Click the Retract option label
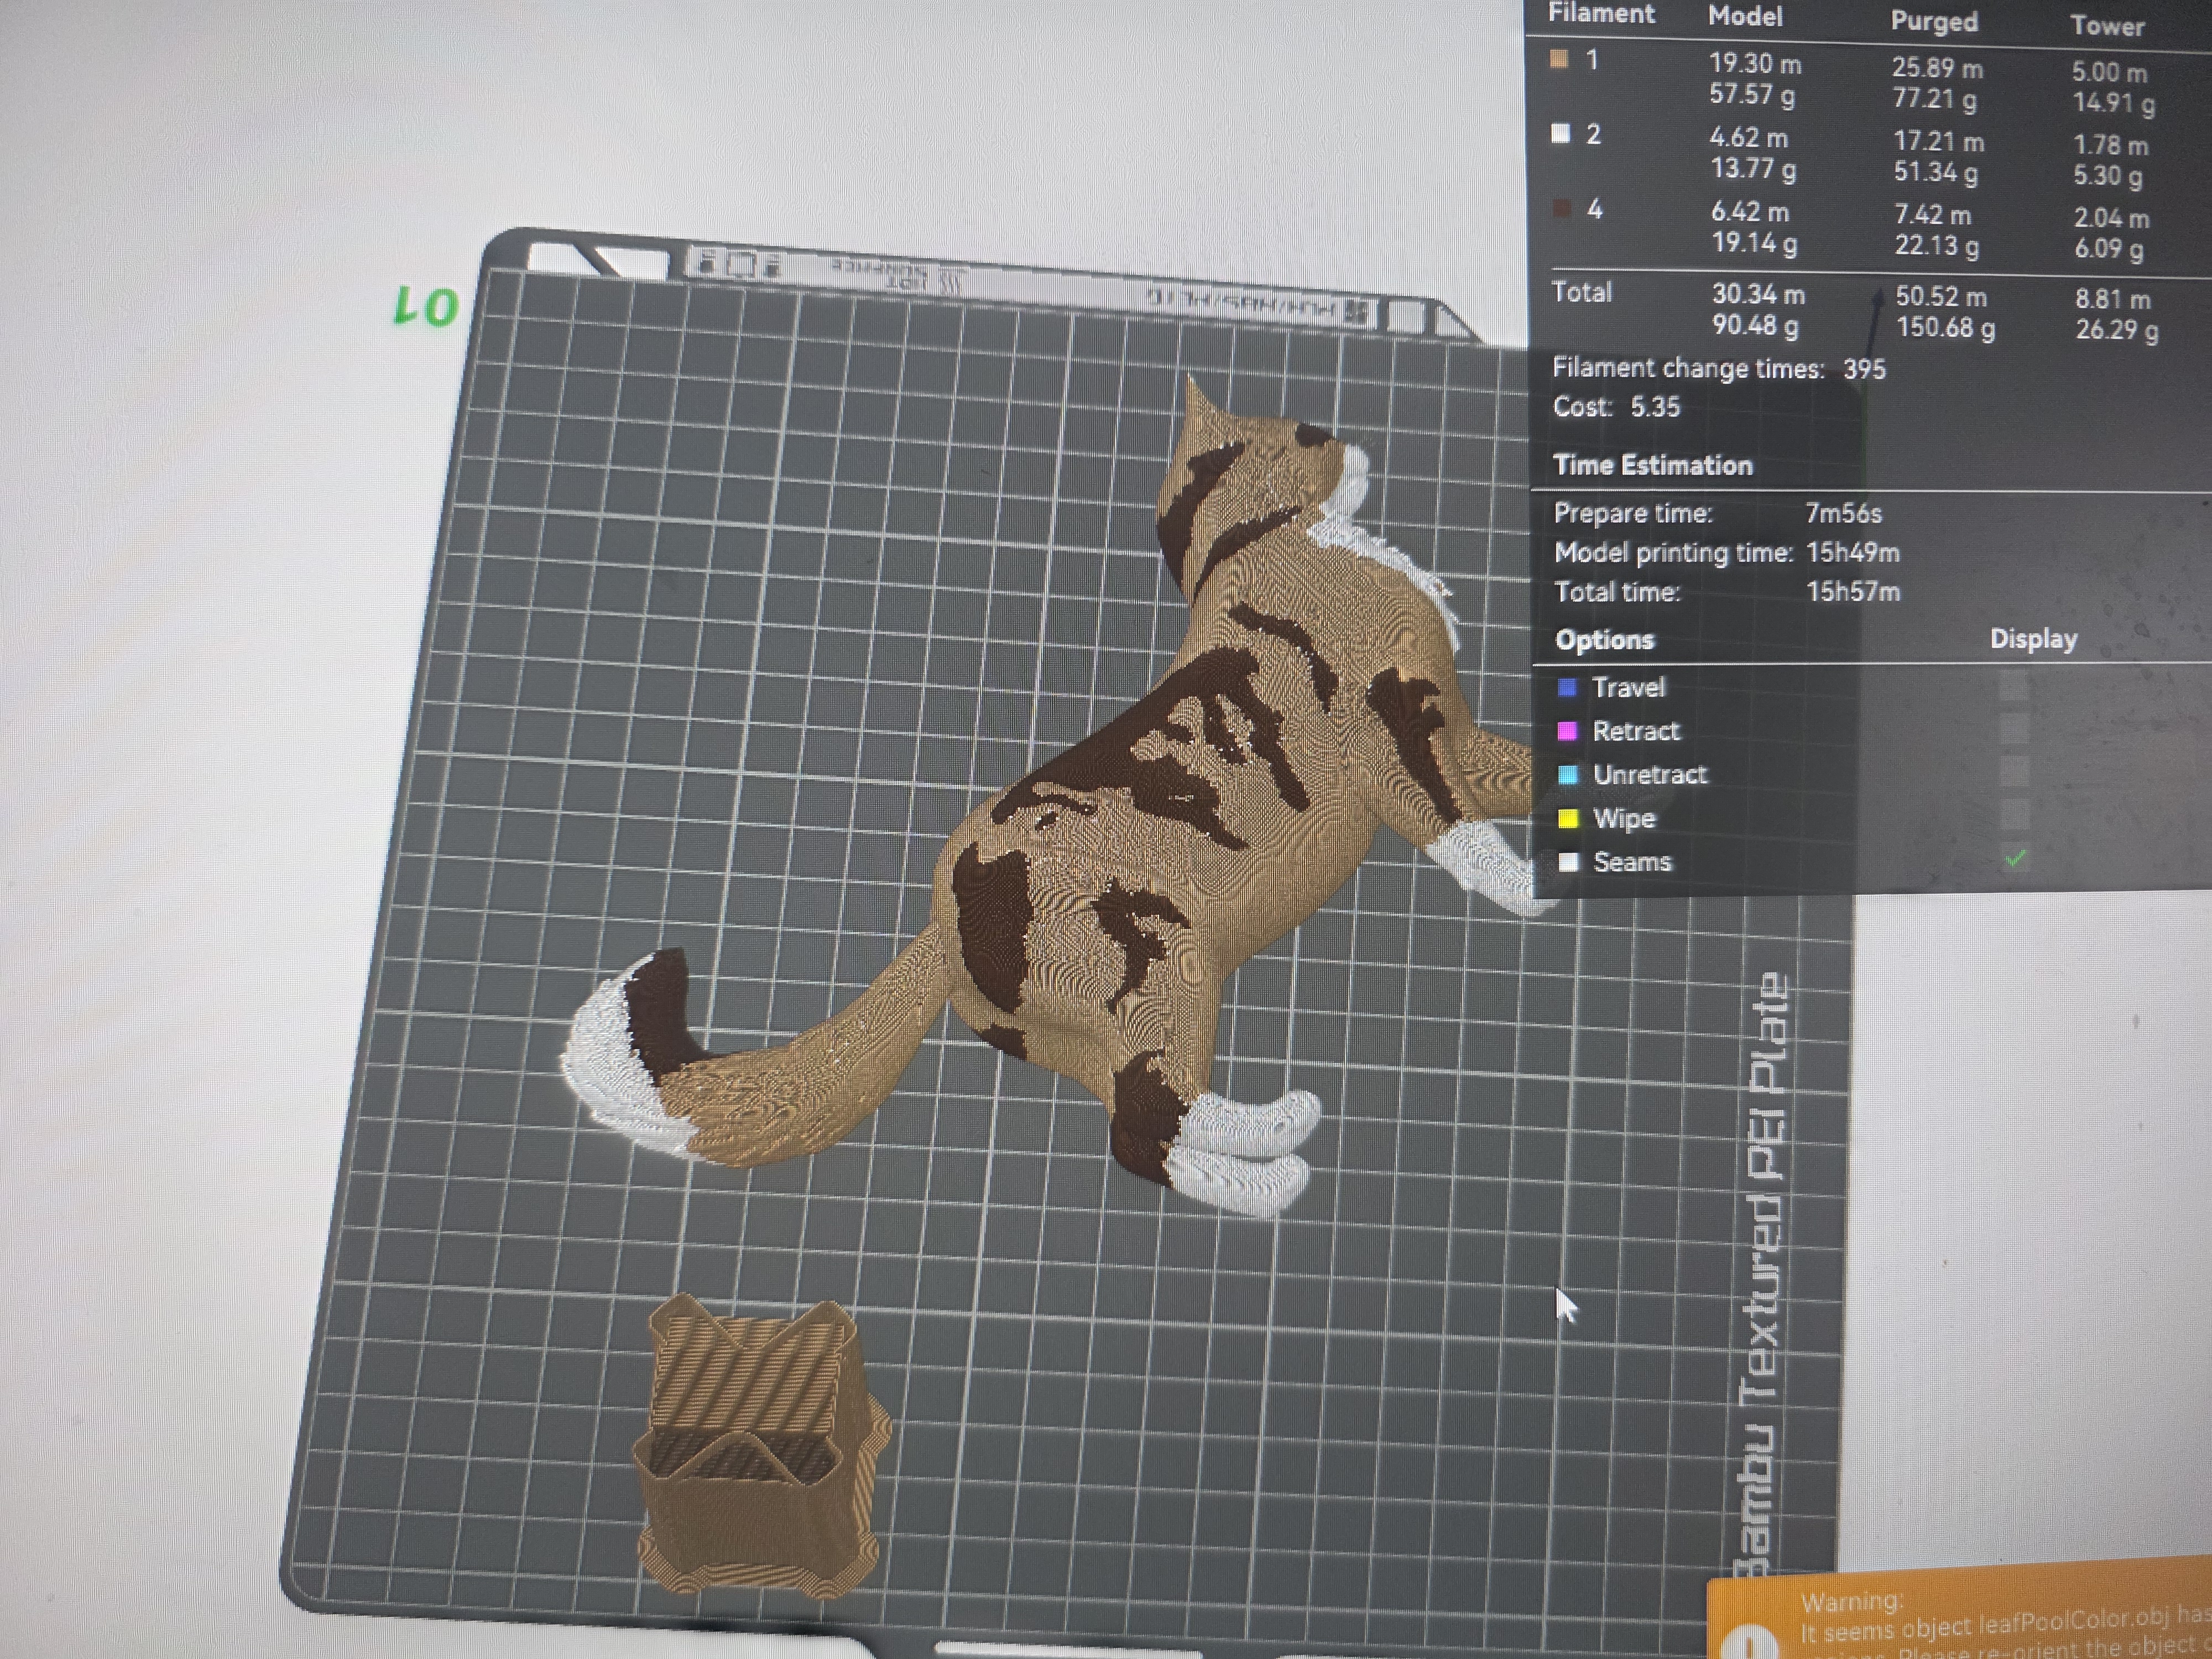 pyautogui.click(x=1636, y=731)
